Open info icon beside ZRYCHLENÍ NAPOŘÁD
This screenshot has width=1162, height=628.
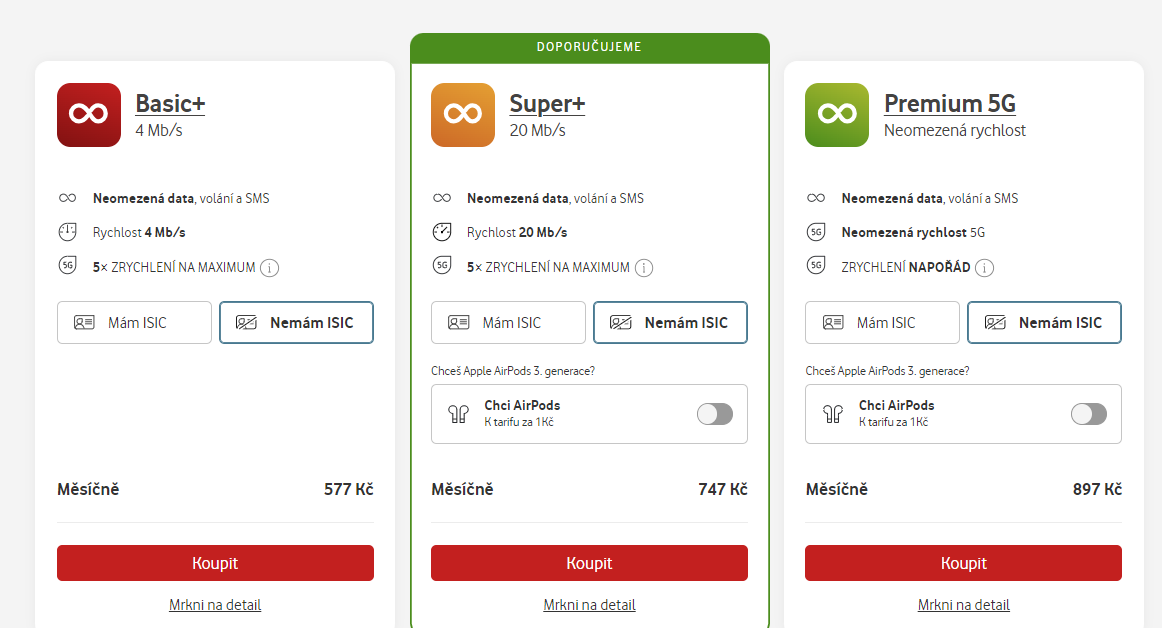coord(984,268)
